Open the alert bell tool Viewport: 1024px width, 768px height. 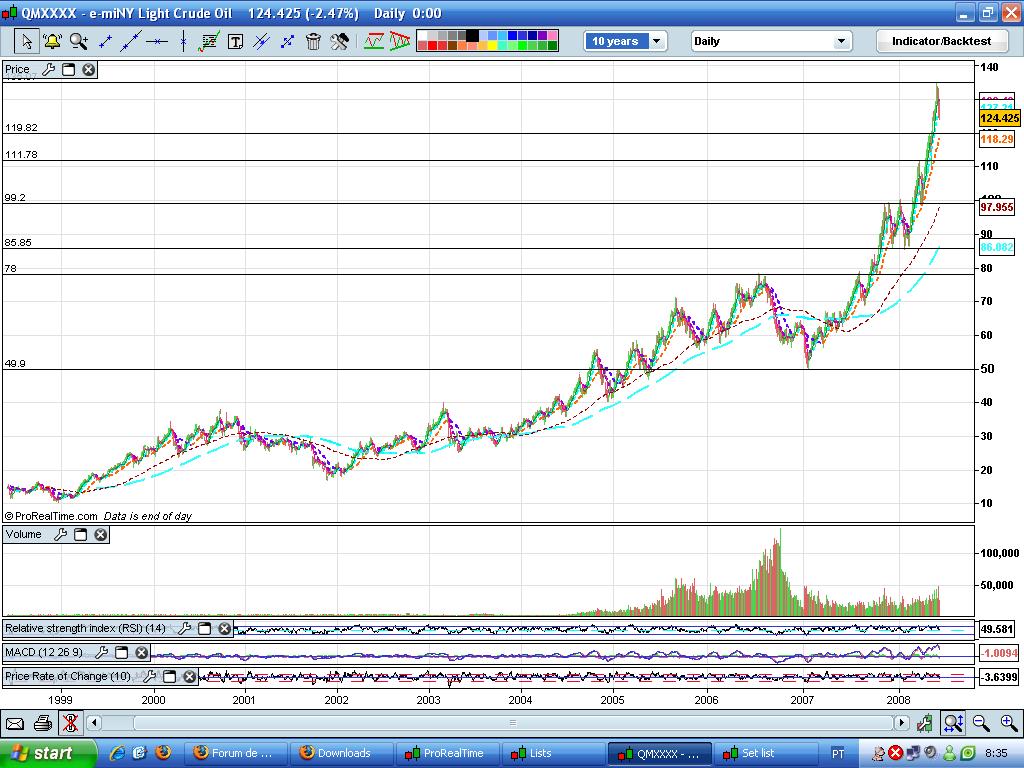click(52, 42)
